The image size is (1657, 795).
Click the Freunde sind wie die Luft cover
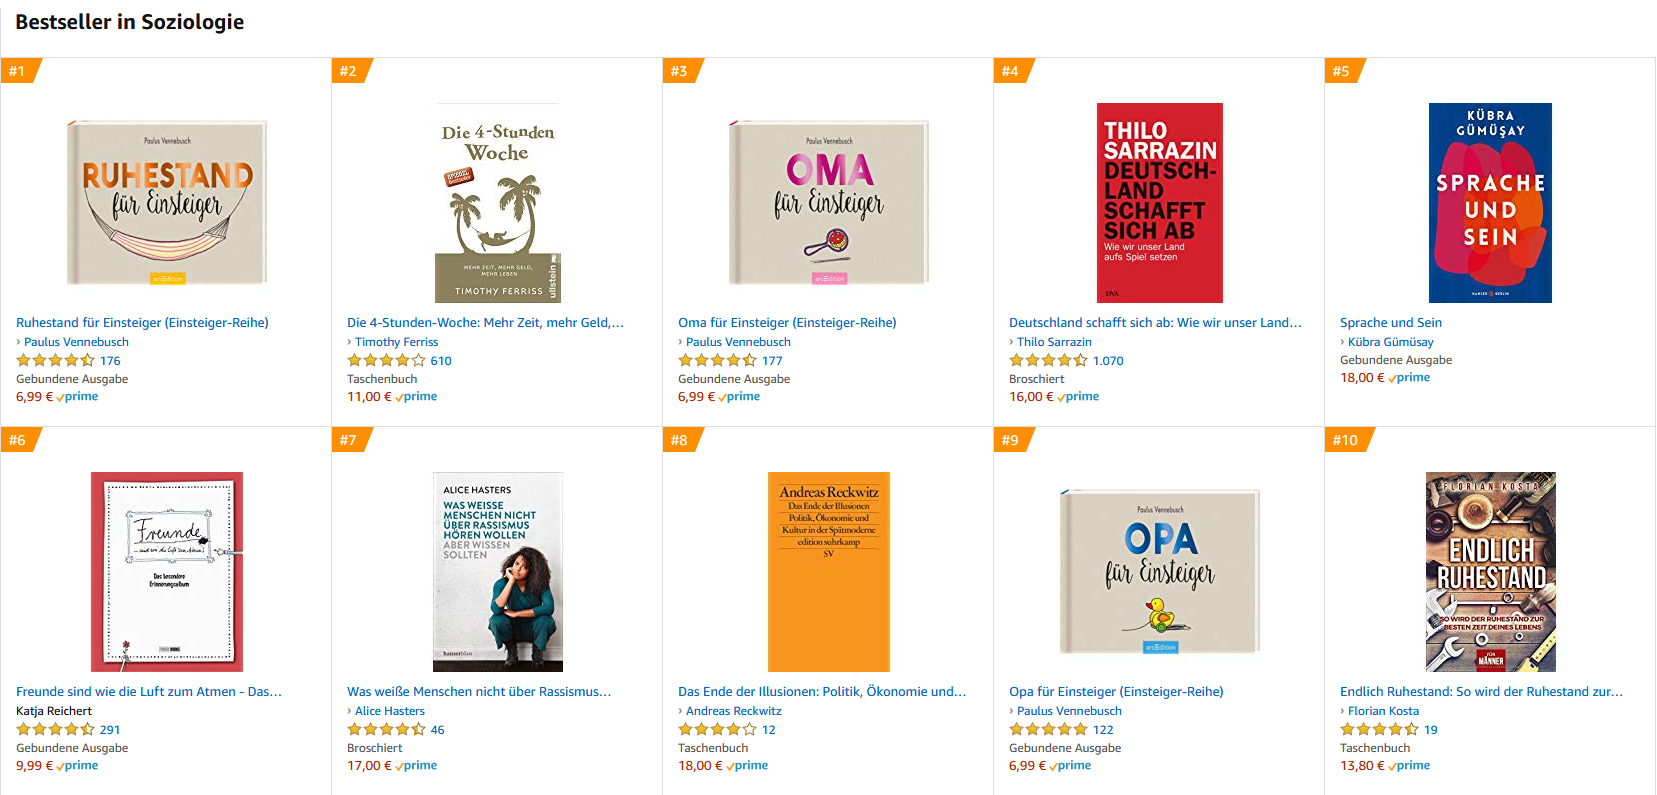[x=167, y=572]
